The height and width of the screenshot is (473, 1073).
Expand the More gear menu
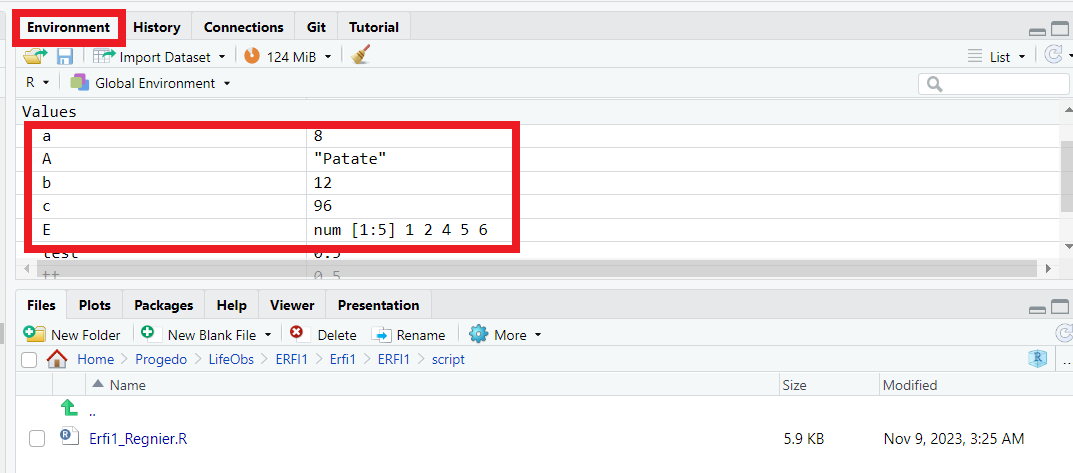click(506, 334)
